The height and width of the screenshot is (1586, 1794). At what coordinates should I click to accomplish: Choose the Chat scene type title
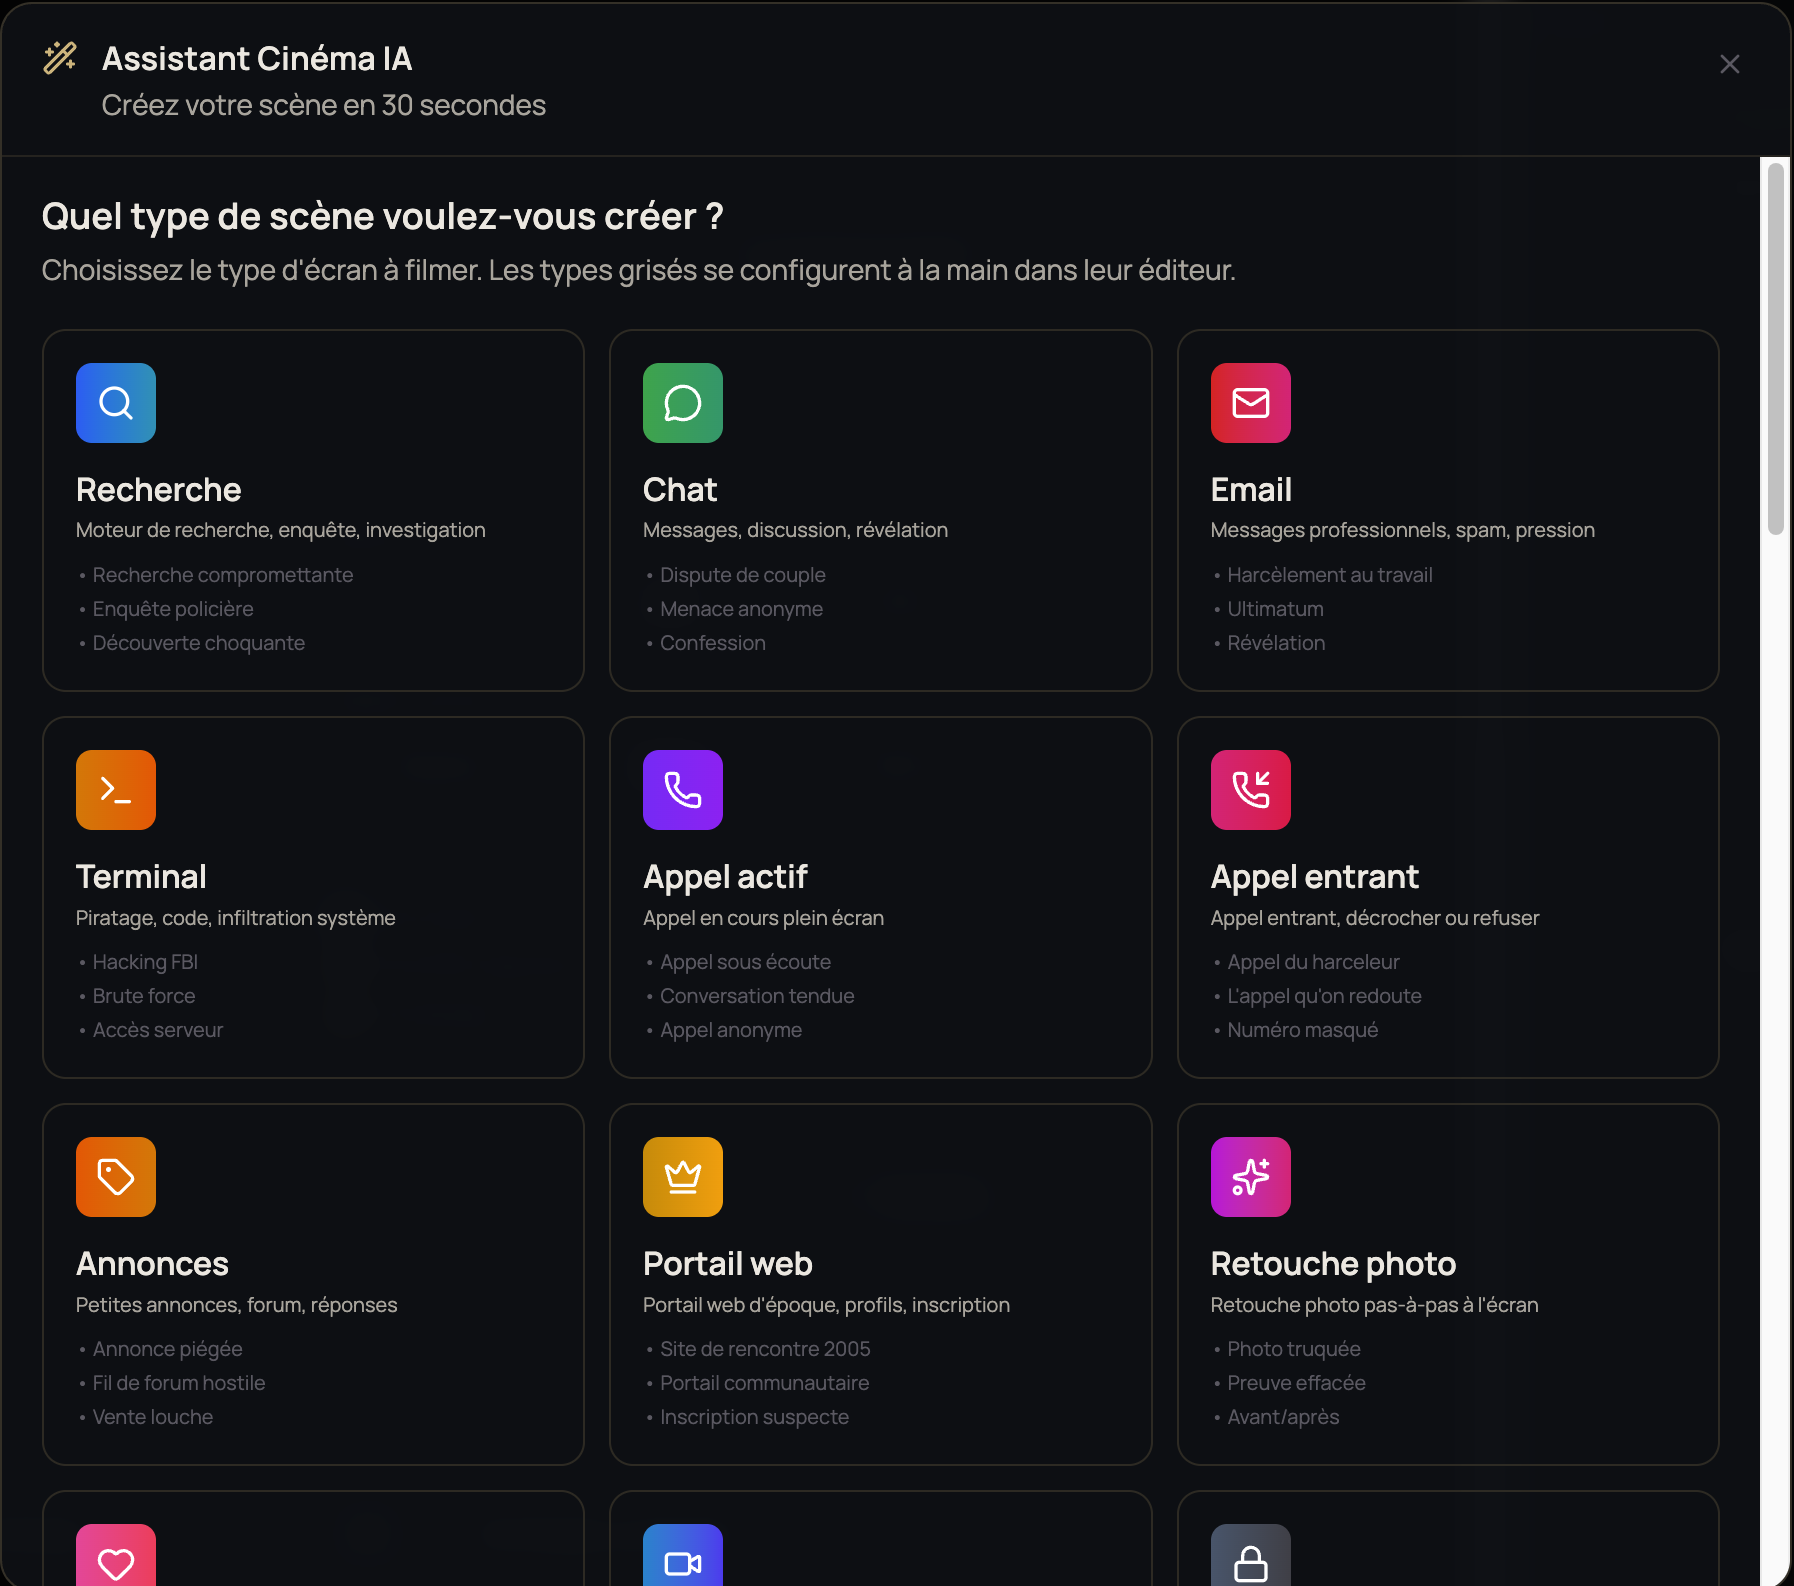pos(680,490)
